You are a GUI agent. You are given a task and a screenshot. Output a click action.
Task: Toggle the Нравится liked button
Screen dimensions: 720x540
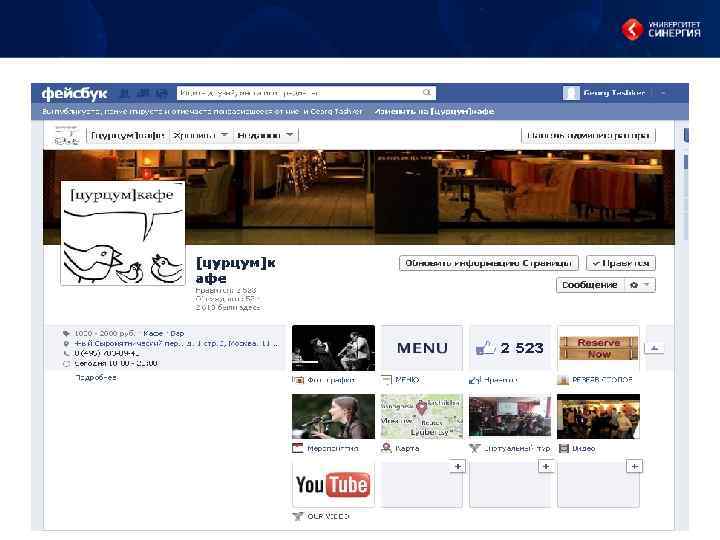[621, 263]
